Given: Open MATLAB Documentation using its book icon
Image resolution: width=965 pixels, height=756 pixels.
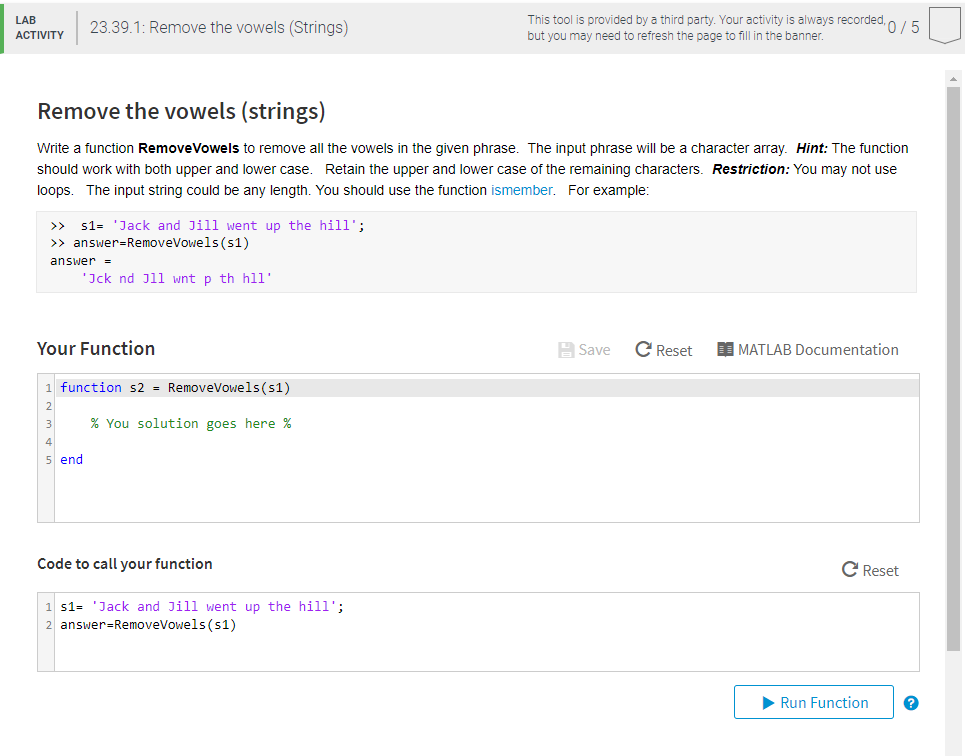Looking at the screenshot, I should (x=724, y=349).
